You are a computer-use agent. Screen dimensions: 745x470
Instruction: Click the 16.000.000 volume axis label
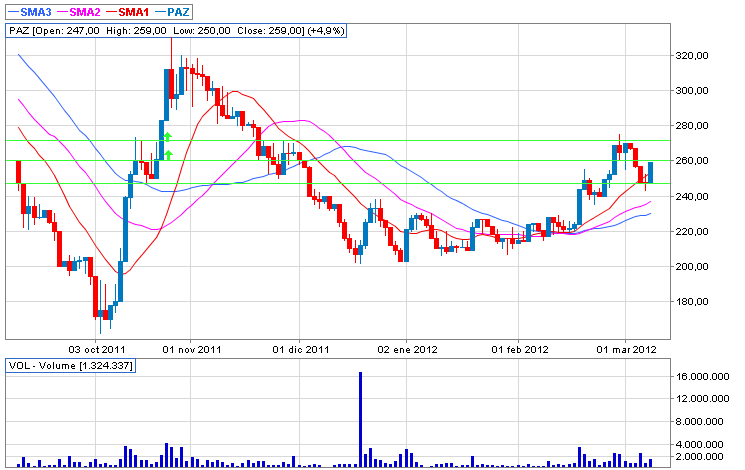[702, 377]
